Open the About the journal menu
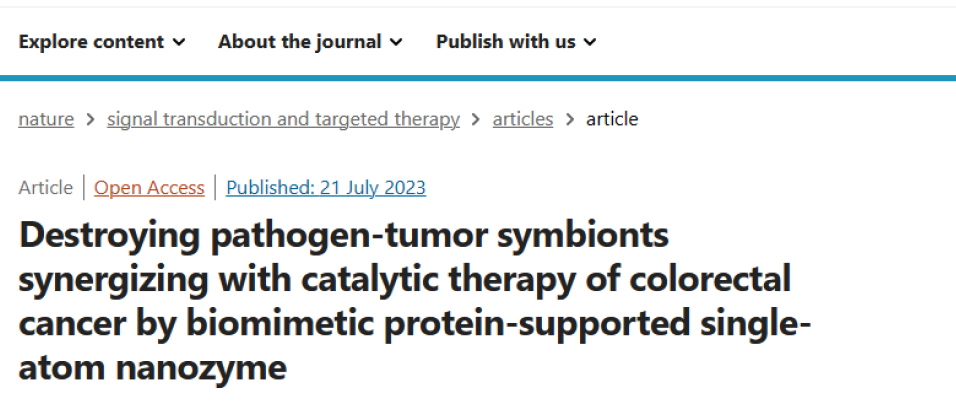 pyautogui.click(x=299, y=42)
